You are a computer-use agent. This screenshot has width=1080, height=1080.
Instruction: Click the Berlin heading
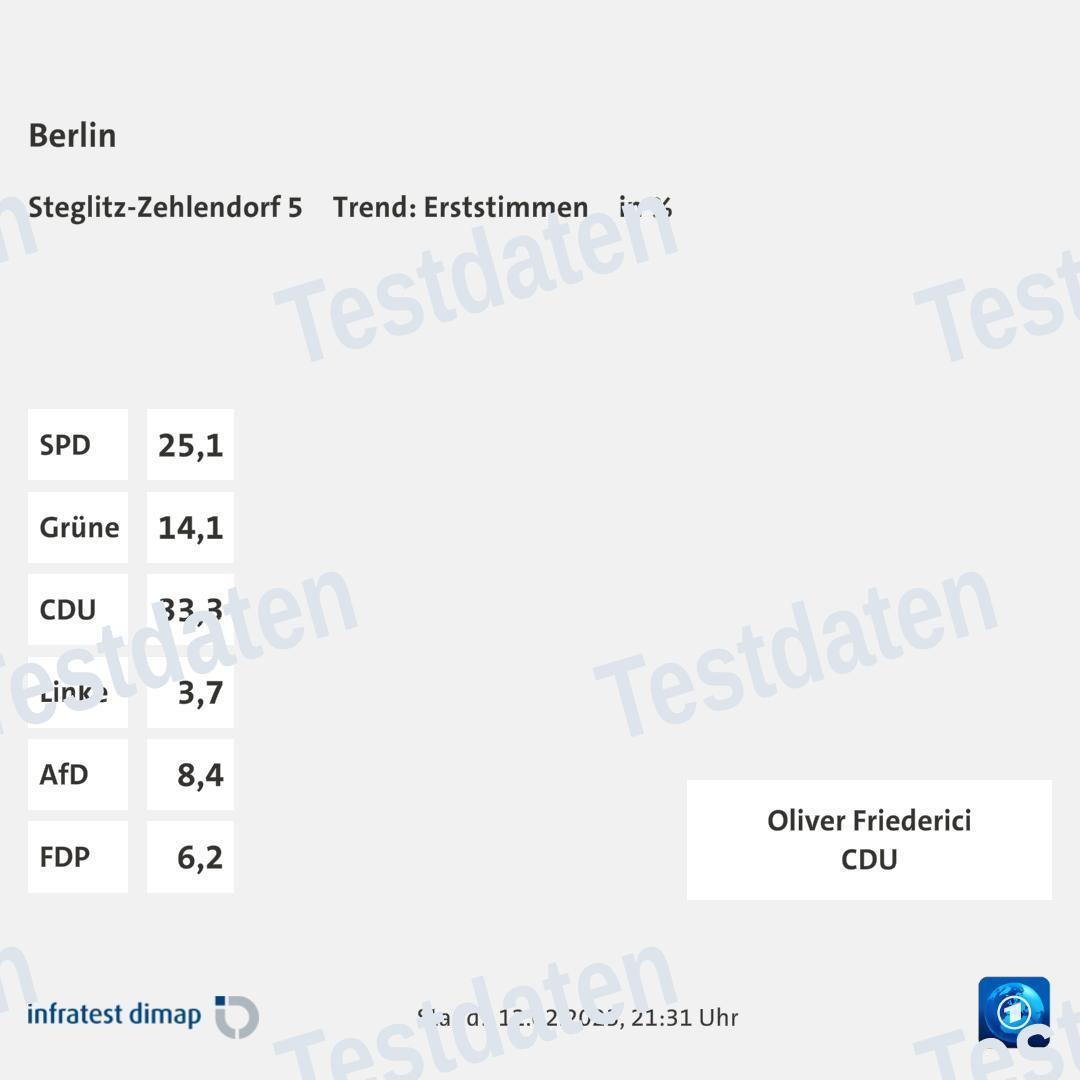pyautogui.click(x=72, y=135)
